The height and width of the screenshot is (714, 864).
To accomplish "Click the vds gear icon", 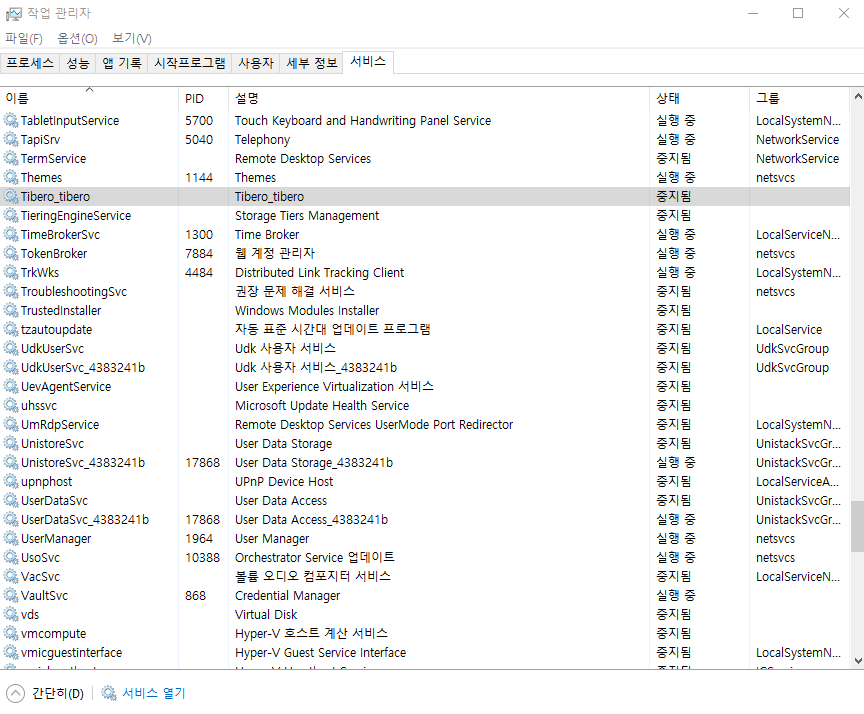I will (x=11, y=614).
